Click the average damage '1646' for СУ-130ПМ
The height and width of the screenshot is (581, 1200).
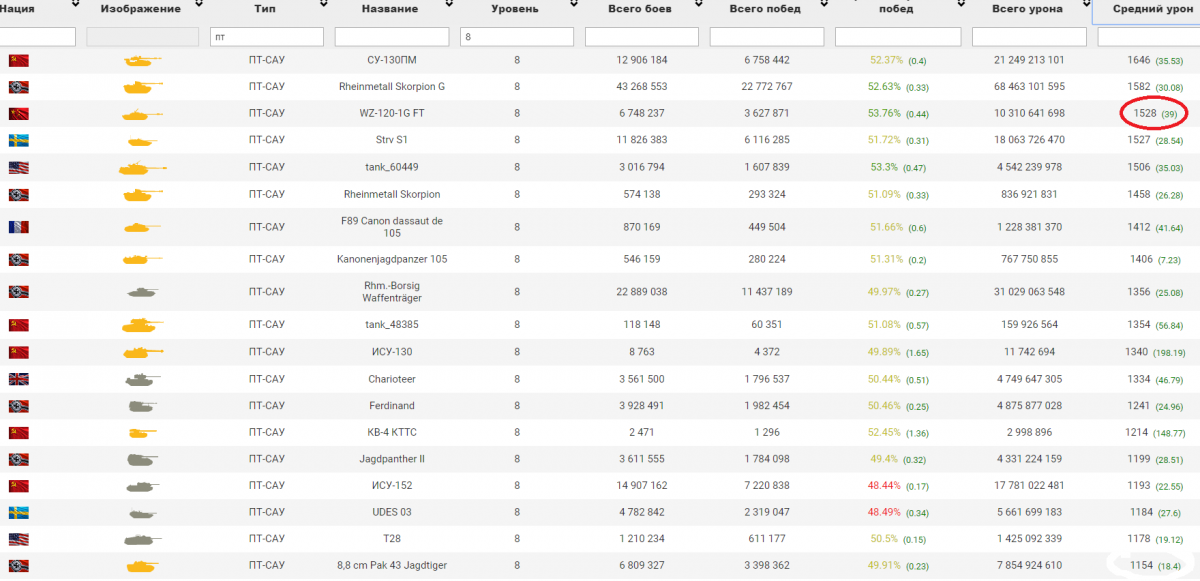1139,61
